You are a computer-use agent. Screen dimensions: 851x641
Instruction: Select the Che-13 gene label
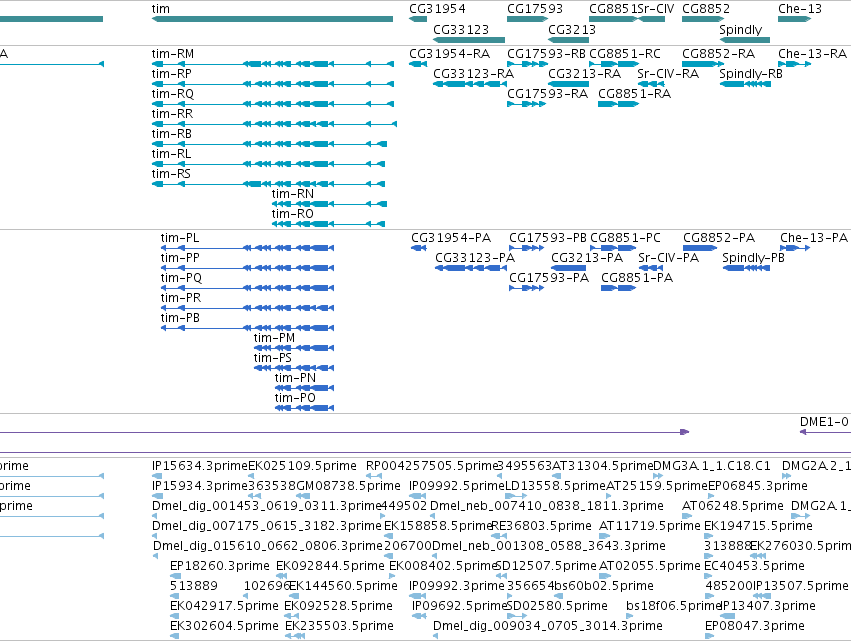tap(799, 9)
